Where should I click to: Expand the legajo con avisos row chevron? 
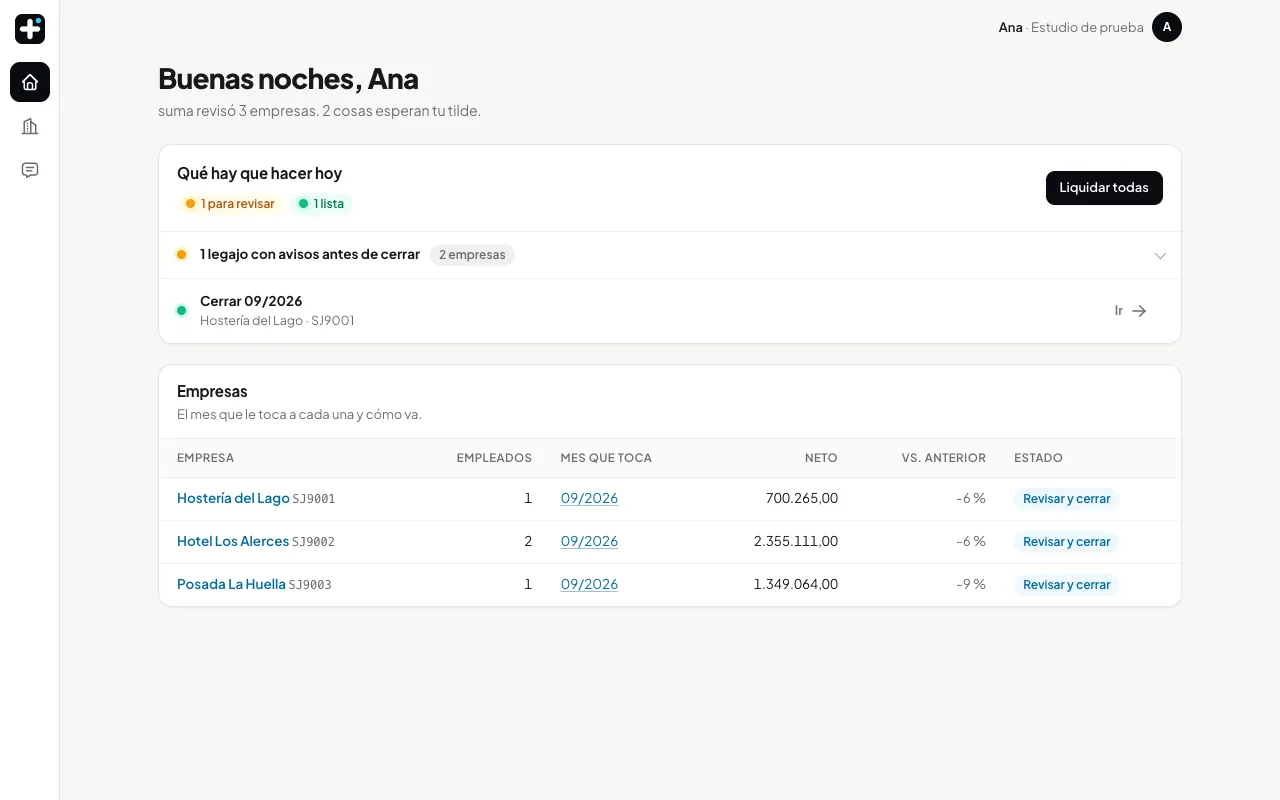click(1160, 255)
